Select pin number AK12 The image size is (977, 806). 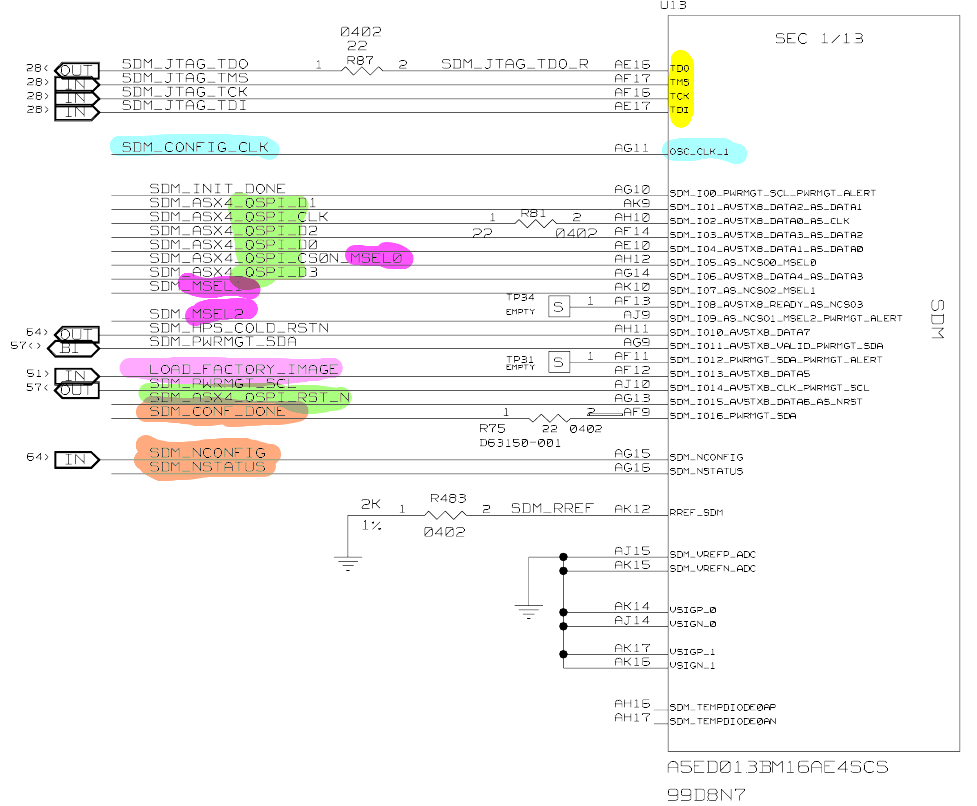(x=632, y=508)
